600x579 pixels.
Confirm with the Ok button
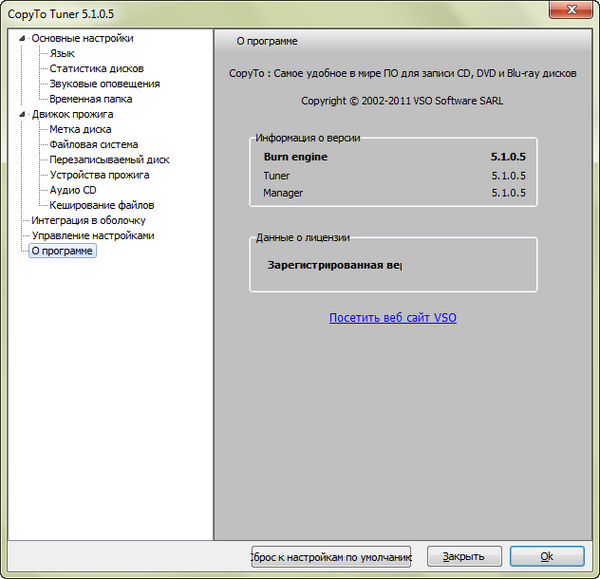(546, 556)
